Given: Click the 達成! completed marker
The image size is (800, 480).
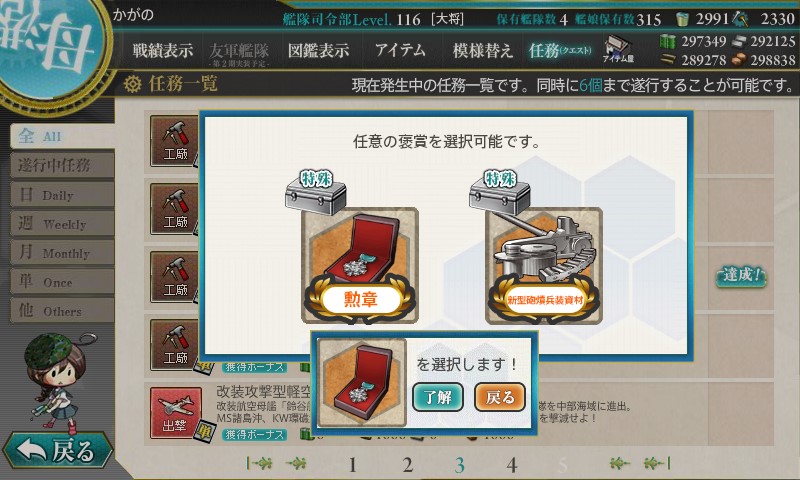Looking at the screenshot, I should pos(741,276).
